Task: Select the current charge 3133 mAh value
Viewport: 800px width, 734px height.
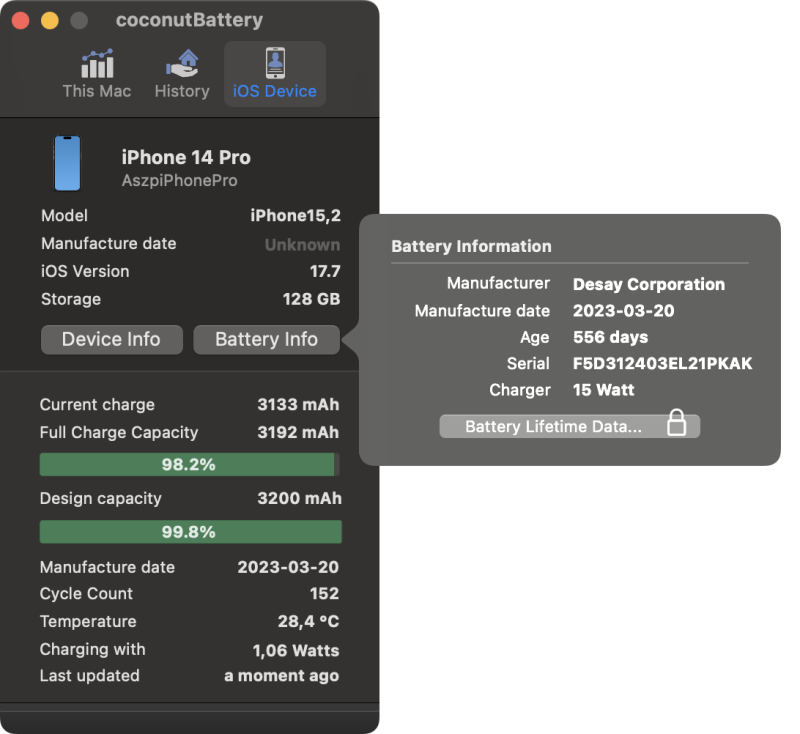Action: pyautogui.click(x=298, y=404)
